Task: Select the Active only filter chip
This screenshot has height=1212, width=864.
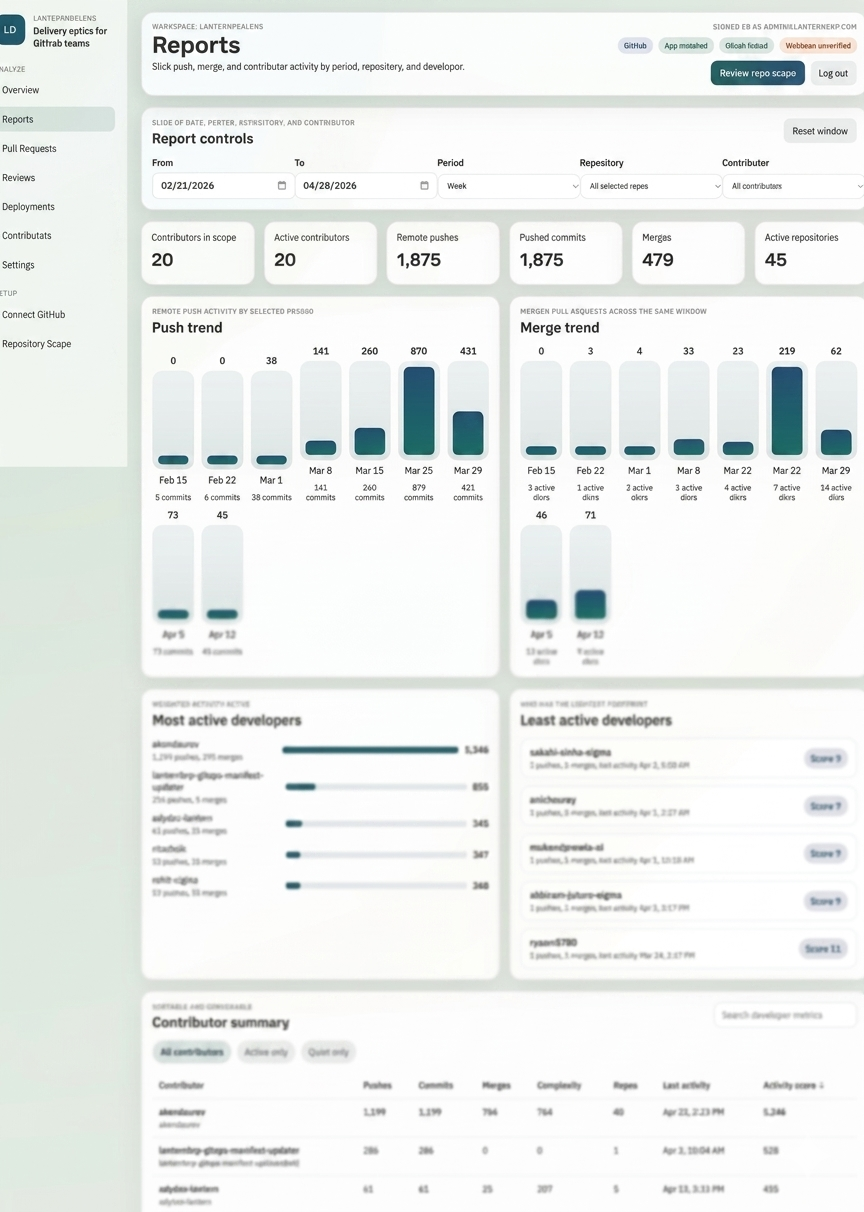Action: coord(265,1052)
